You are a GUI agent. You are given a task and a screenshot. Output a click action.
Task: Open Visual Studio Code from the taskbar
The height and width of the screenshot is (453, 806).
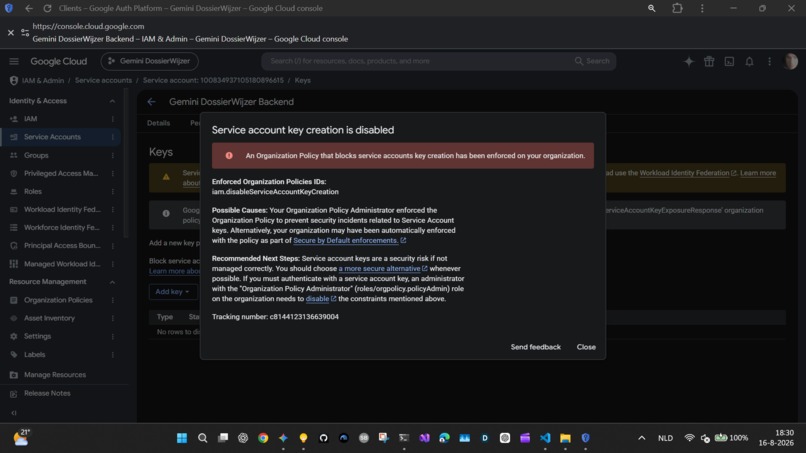(545, 438)
